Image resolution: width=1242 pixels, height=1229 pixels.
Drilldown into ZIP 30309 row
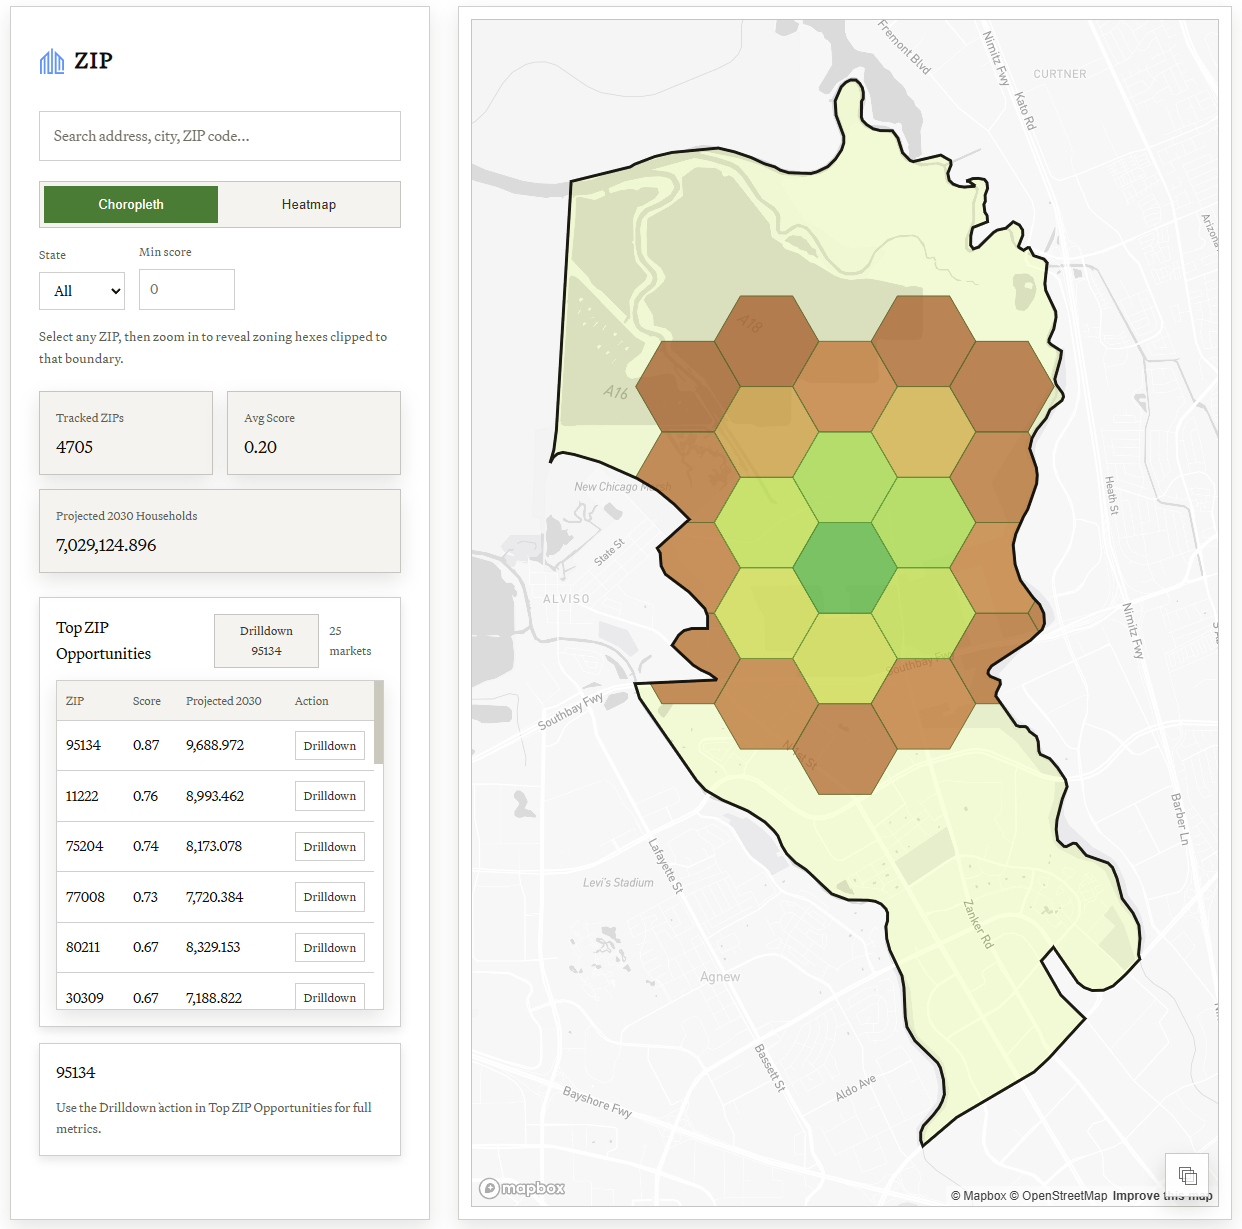[330, 997]
